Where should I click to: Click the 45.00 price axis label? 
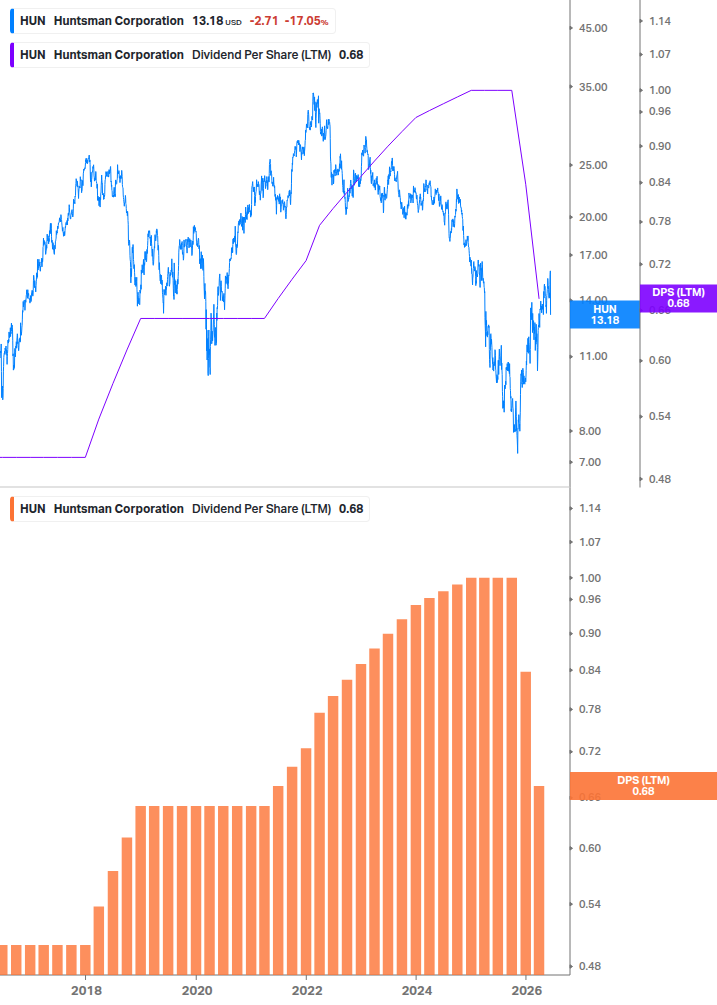pos(593,28)
